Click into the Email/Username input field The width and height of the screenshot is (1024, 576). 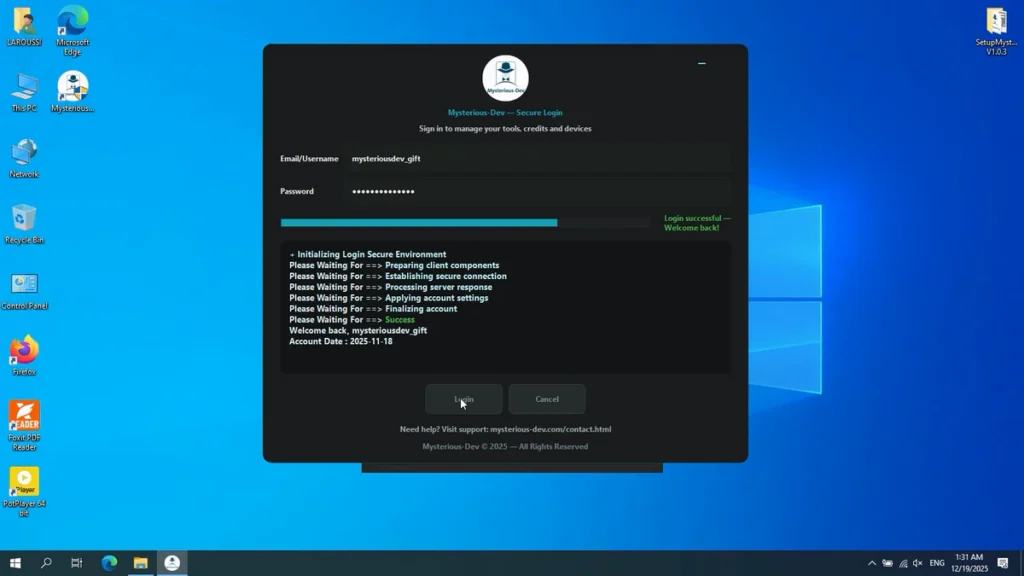coord(538,159)
